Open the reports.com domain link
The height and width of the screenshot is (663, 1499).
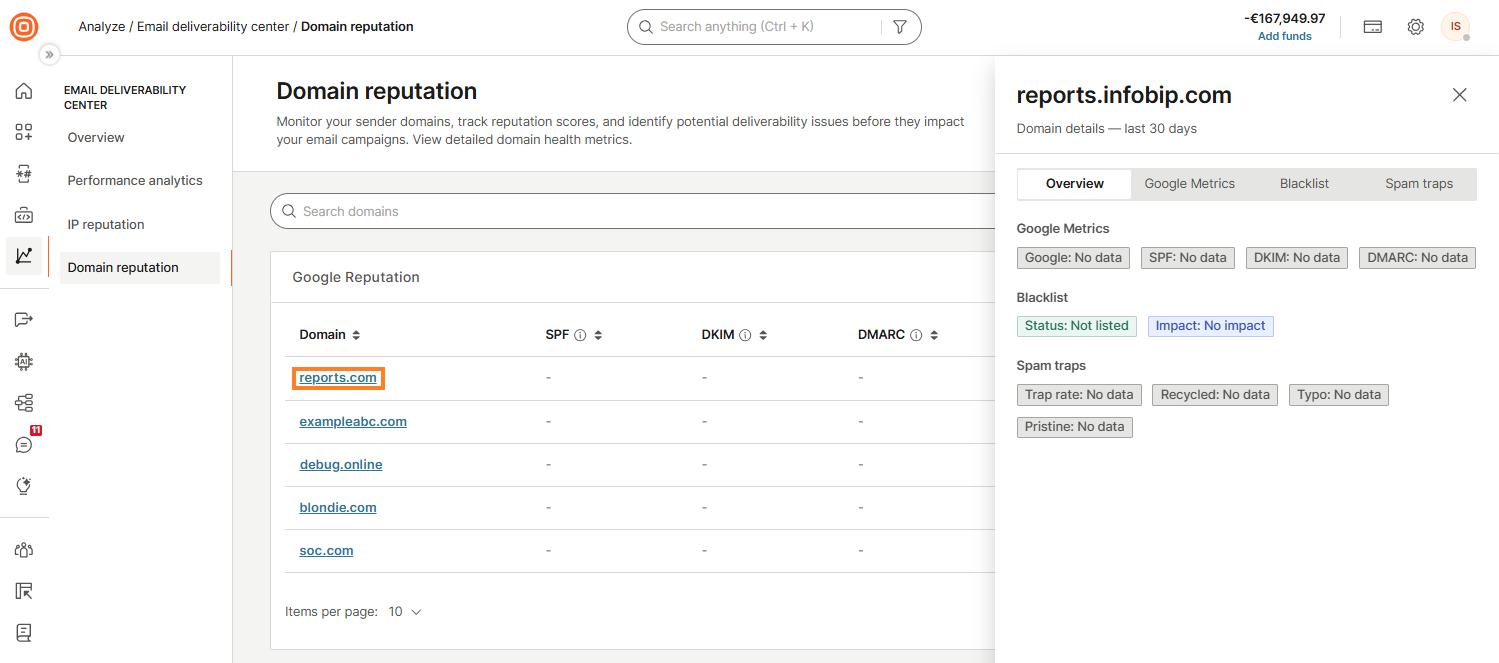pos(338,378)
